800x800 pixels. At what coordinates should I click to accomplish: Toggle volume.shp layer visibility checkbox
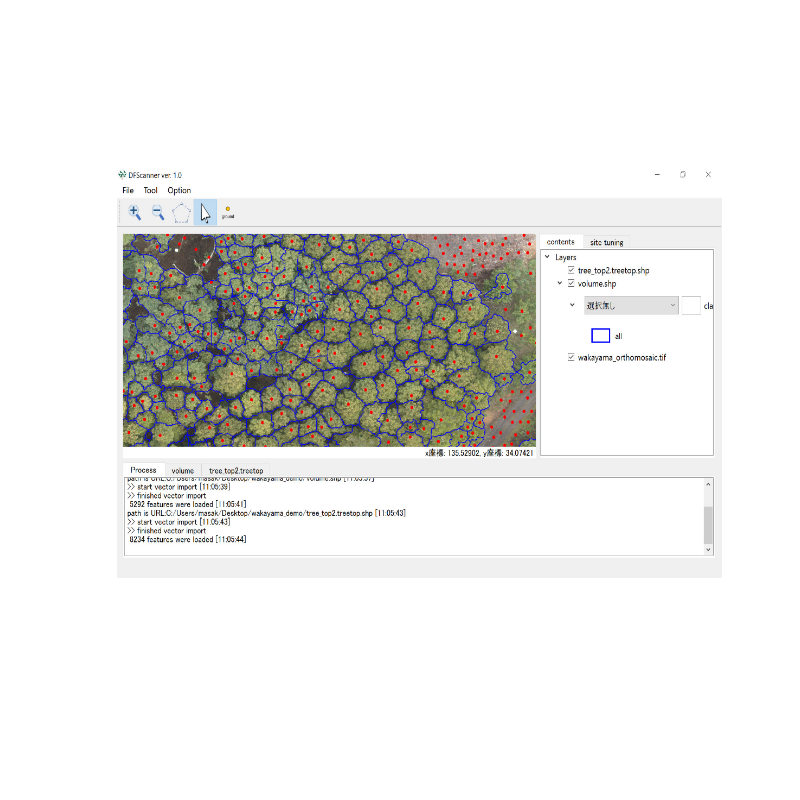(571, 283)
